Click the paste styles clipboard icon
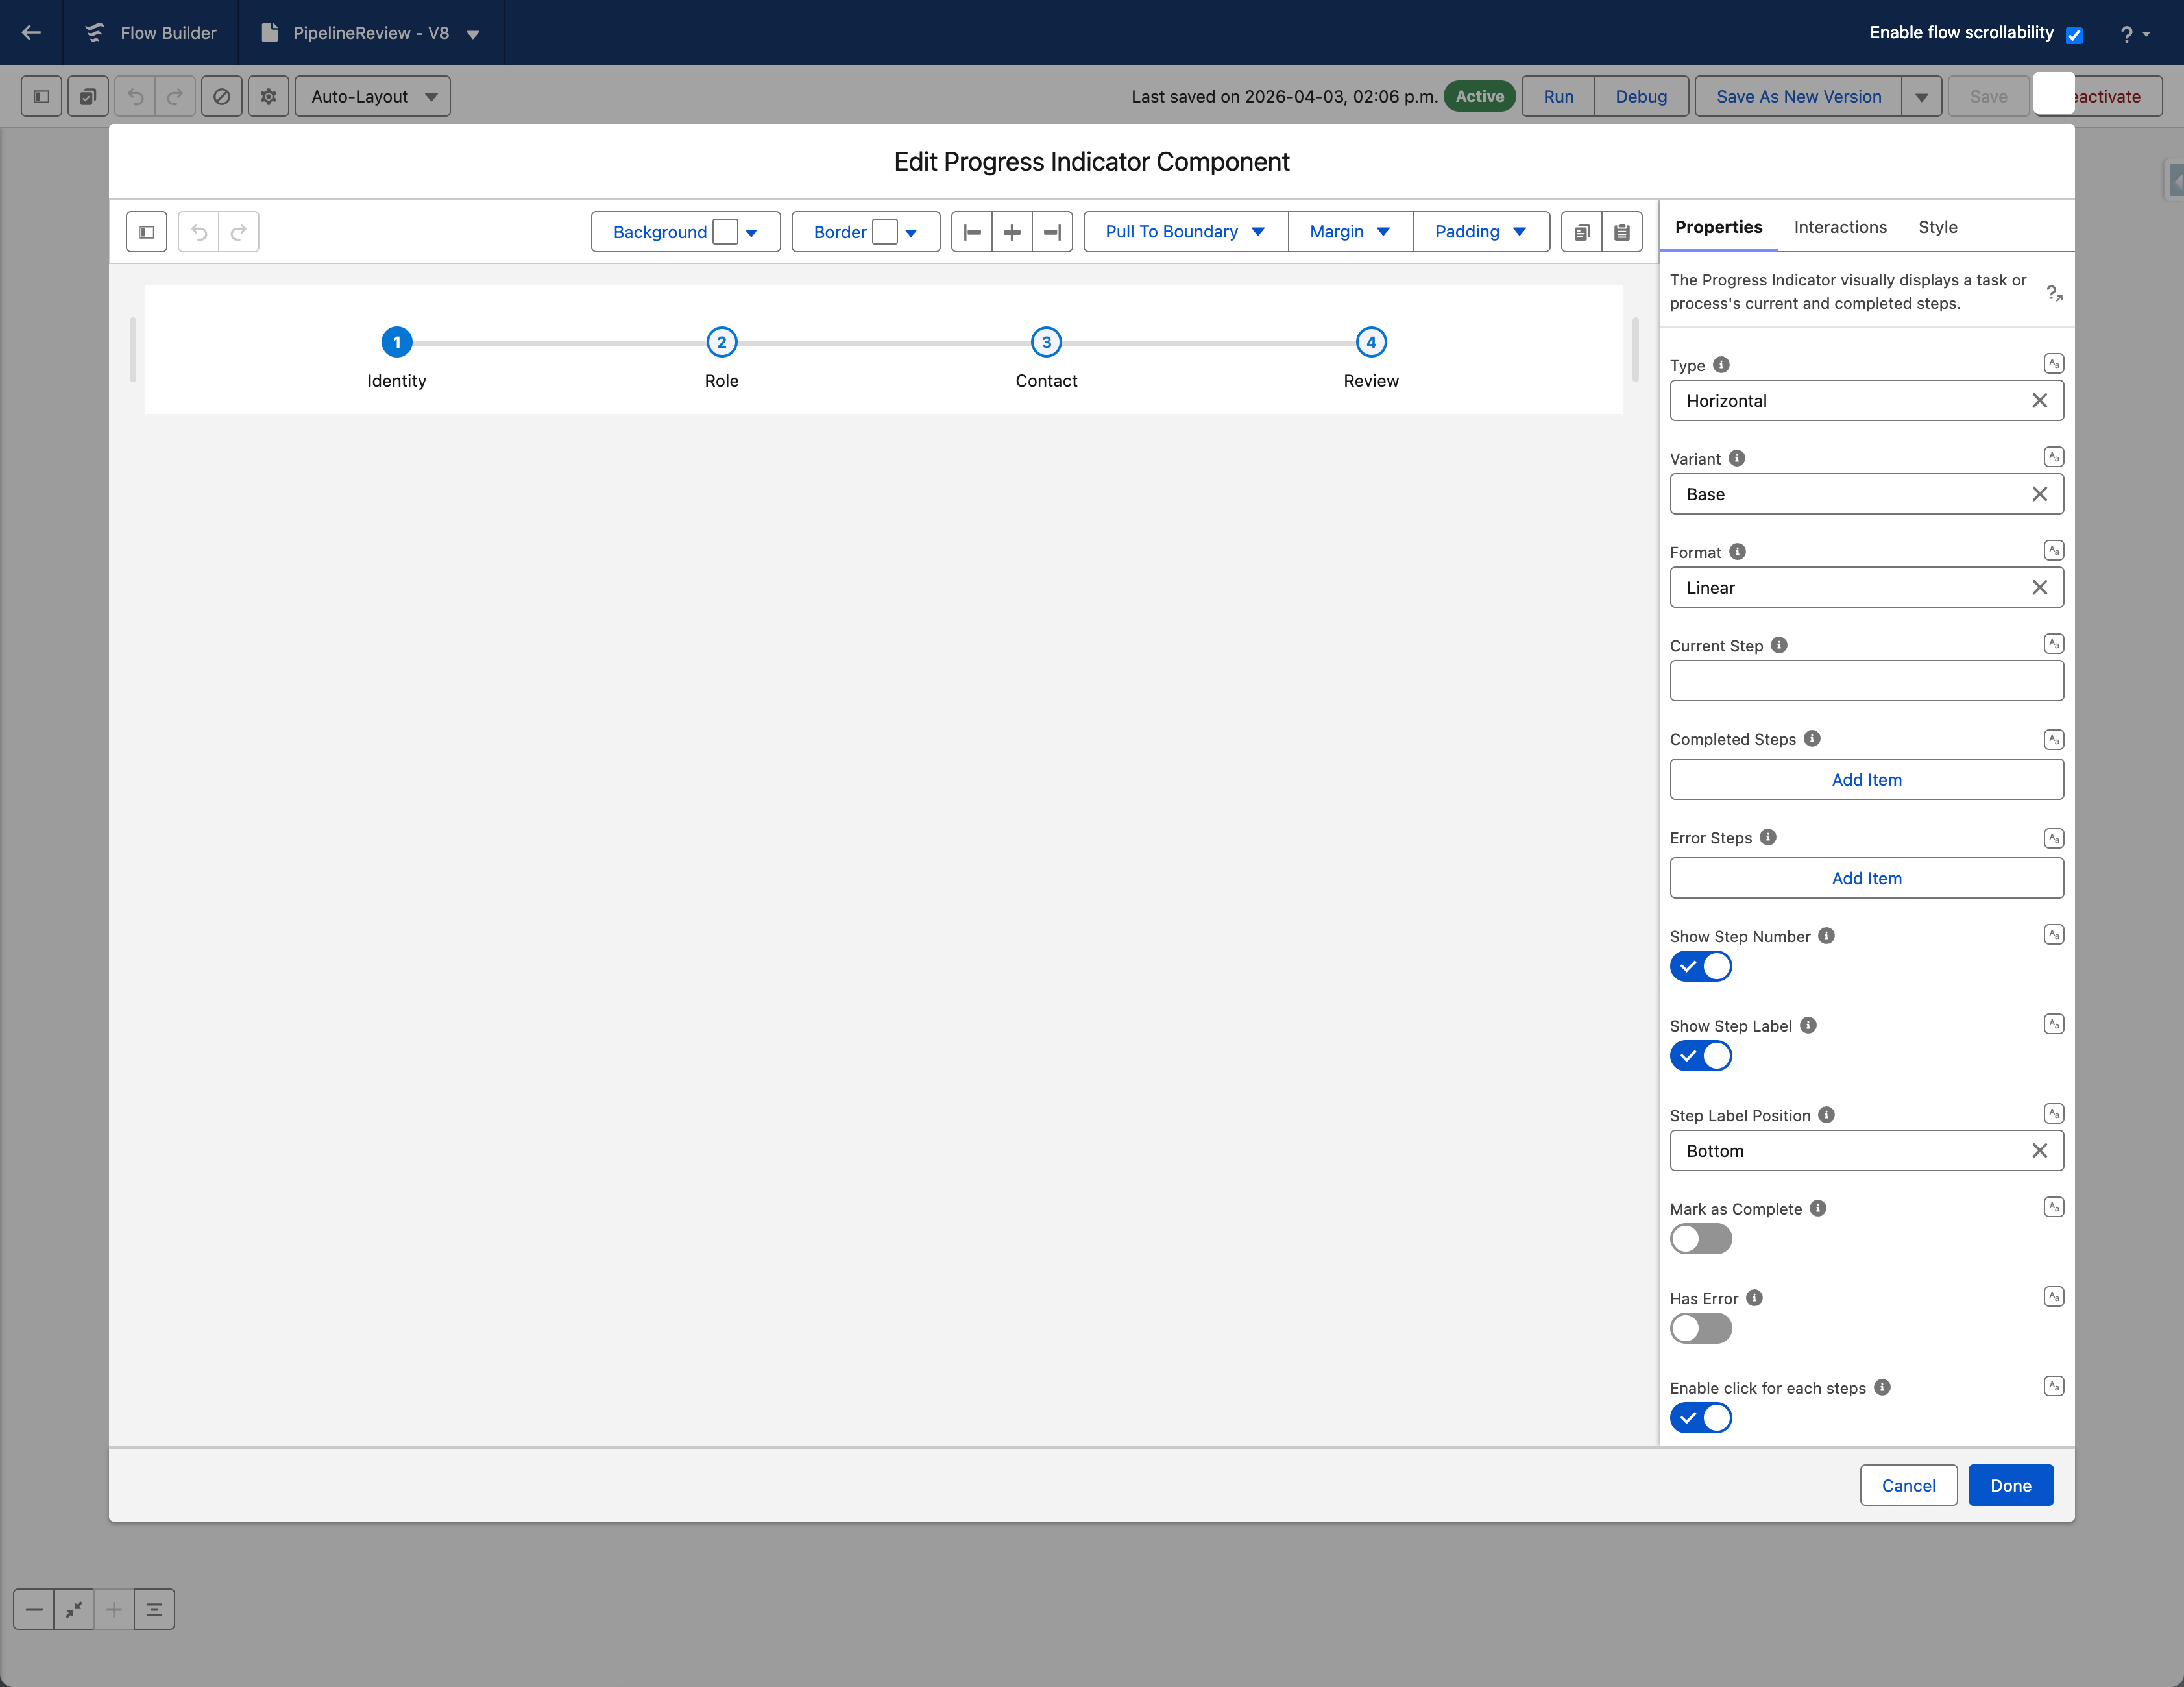This screenshot has width=2184, height=1687. (x=1621, y=232)
